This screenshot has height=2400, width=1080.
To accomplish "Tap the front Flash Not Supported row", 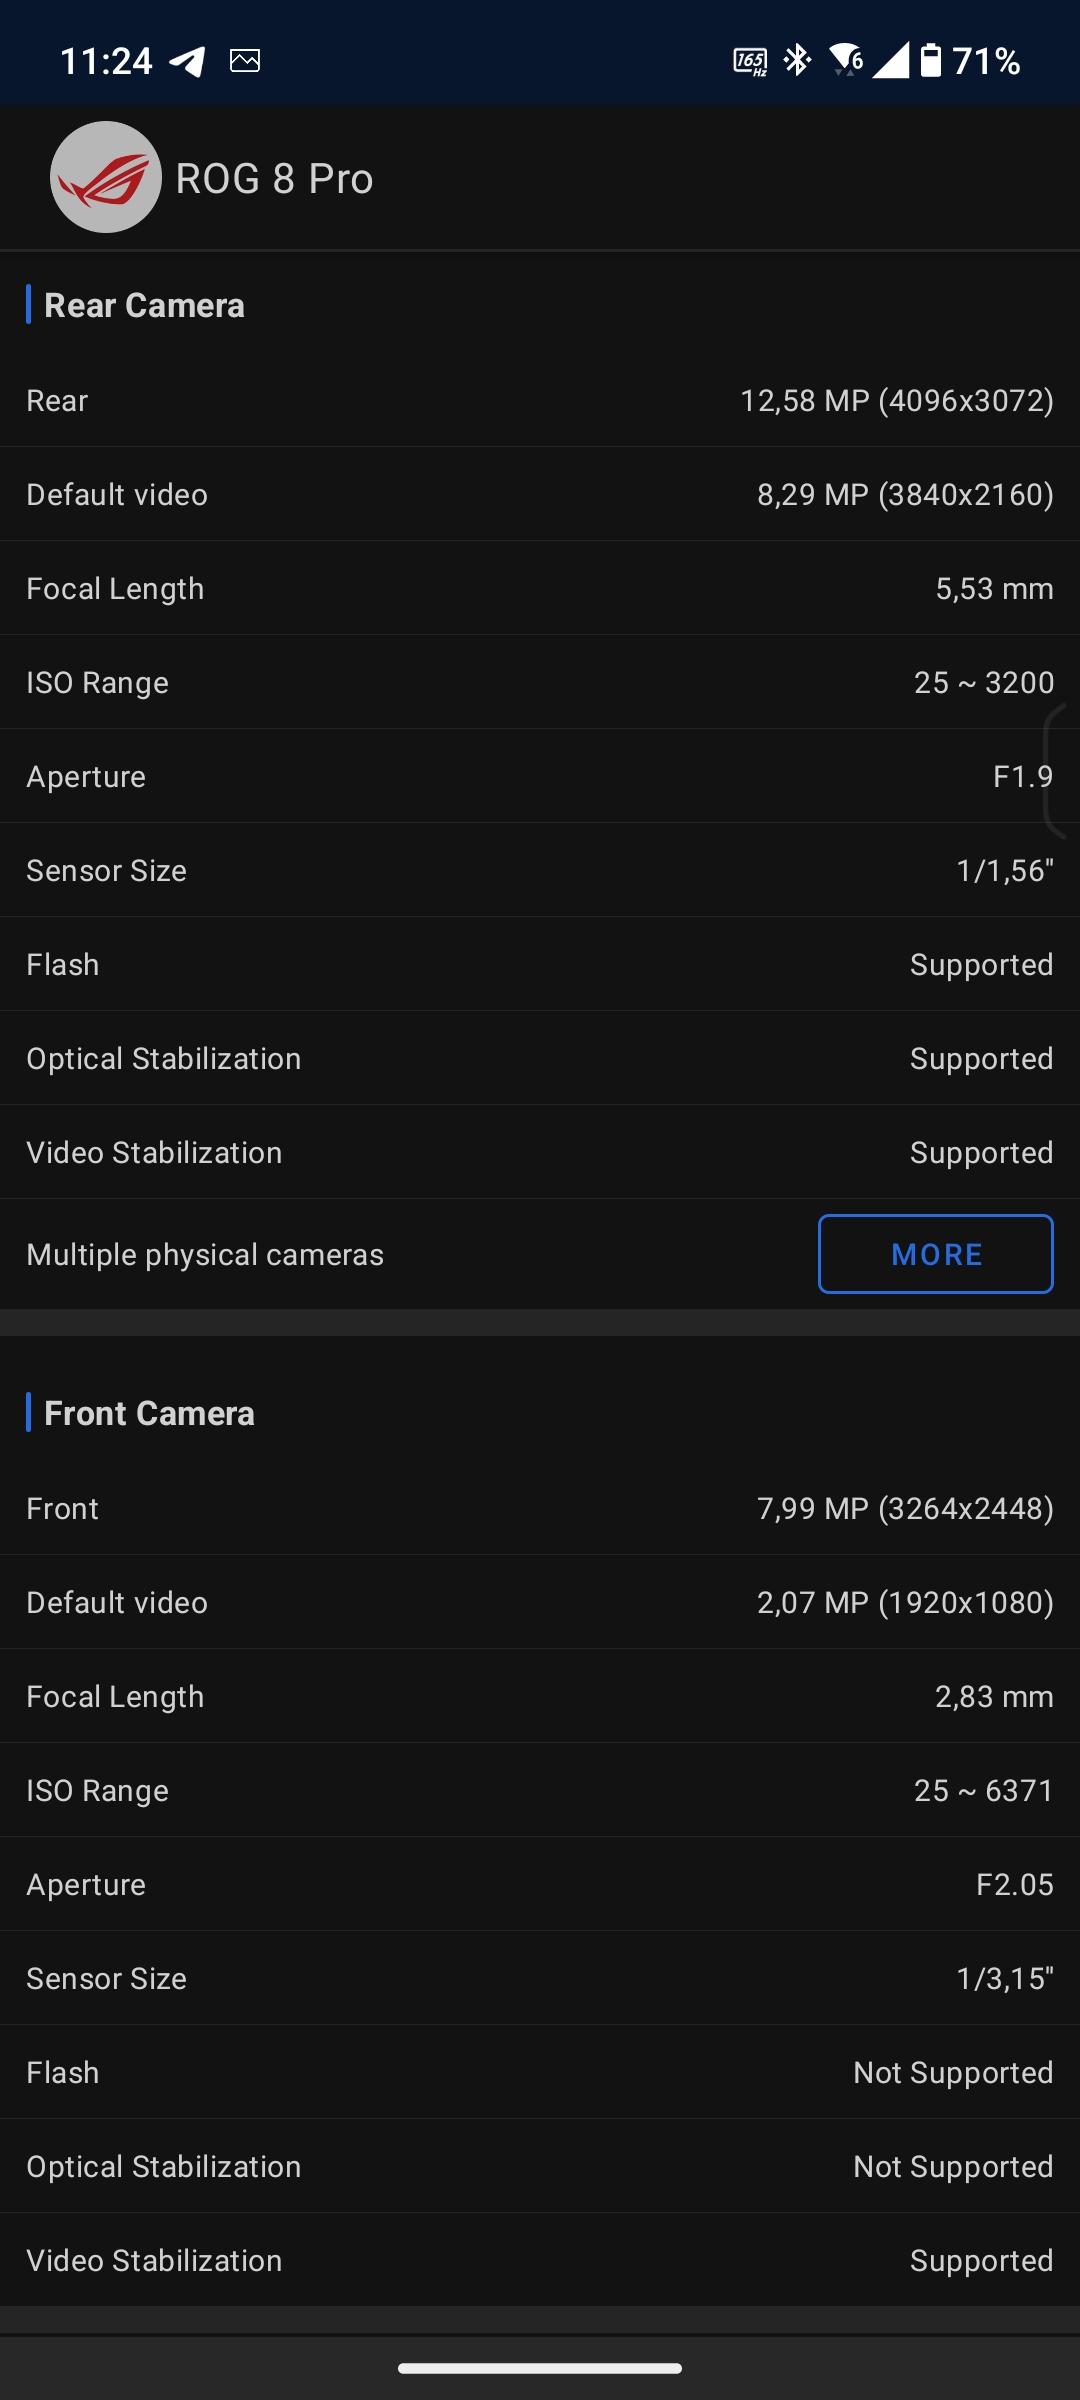I will tap(540, 2073).
